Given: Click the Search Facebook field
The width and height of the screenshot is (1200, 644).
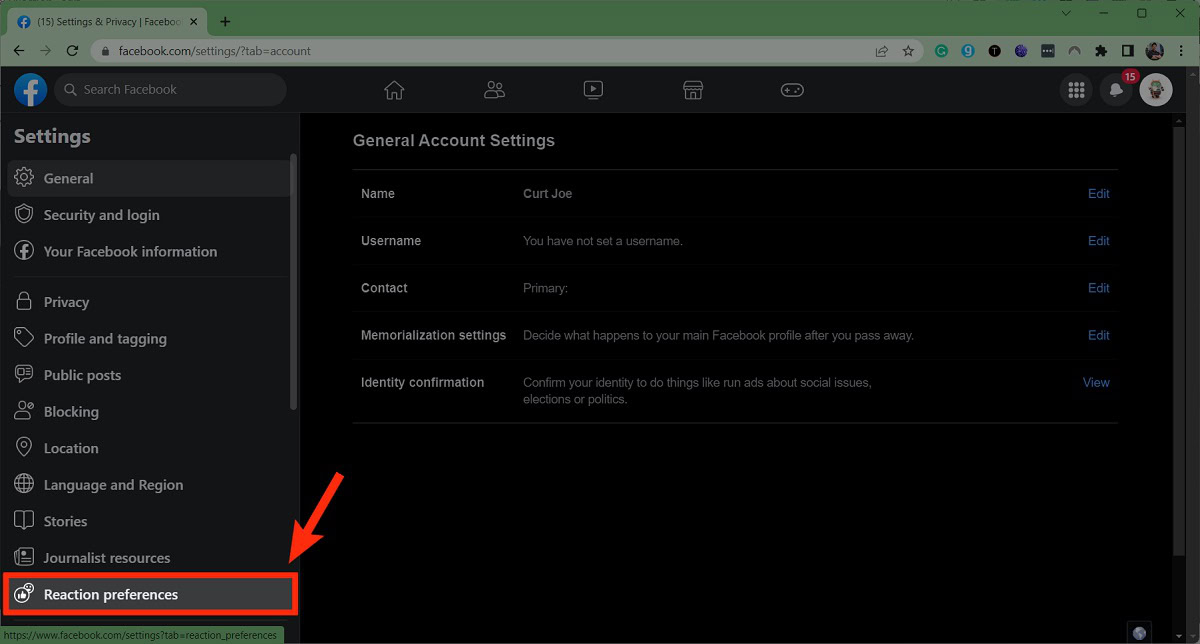Looking at the screenshot, I should click(170, 90).
